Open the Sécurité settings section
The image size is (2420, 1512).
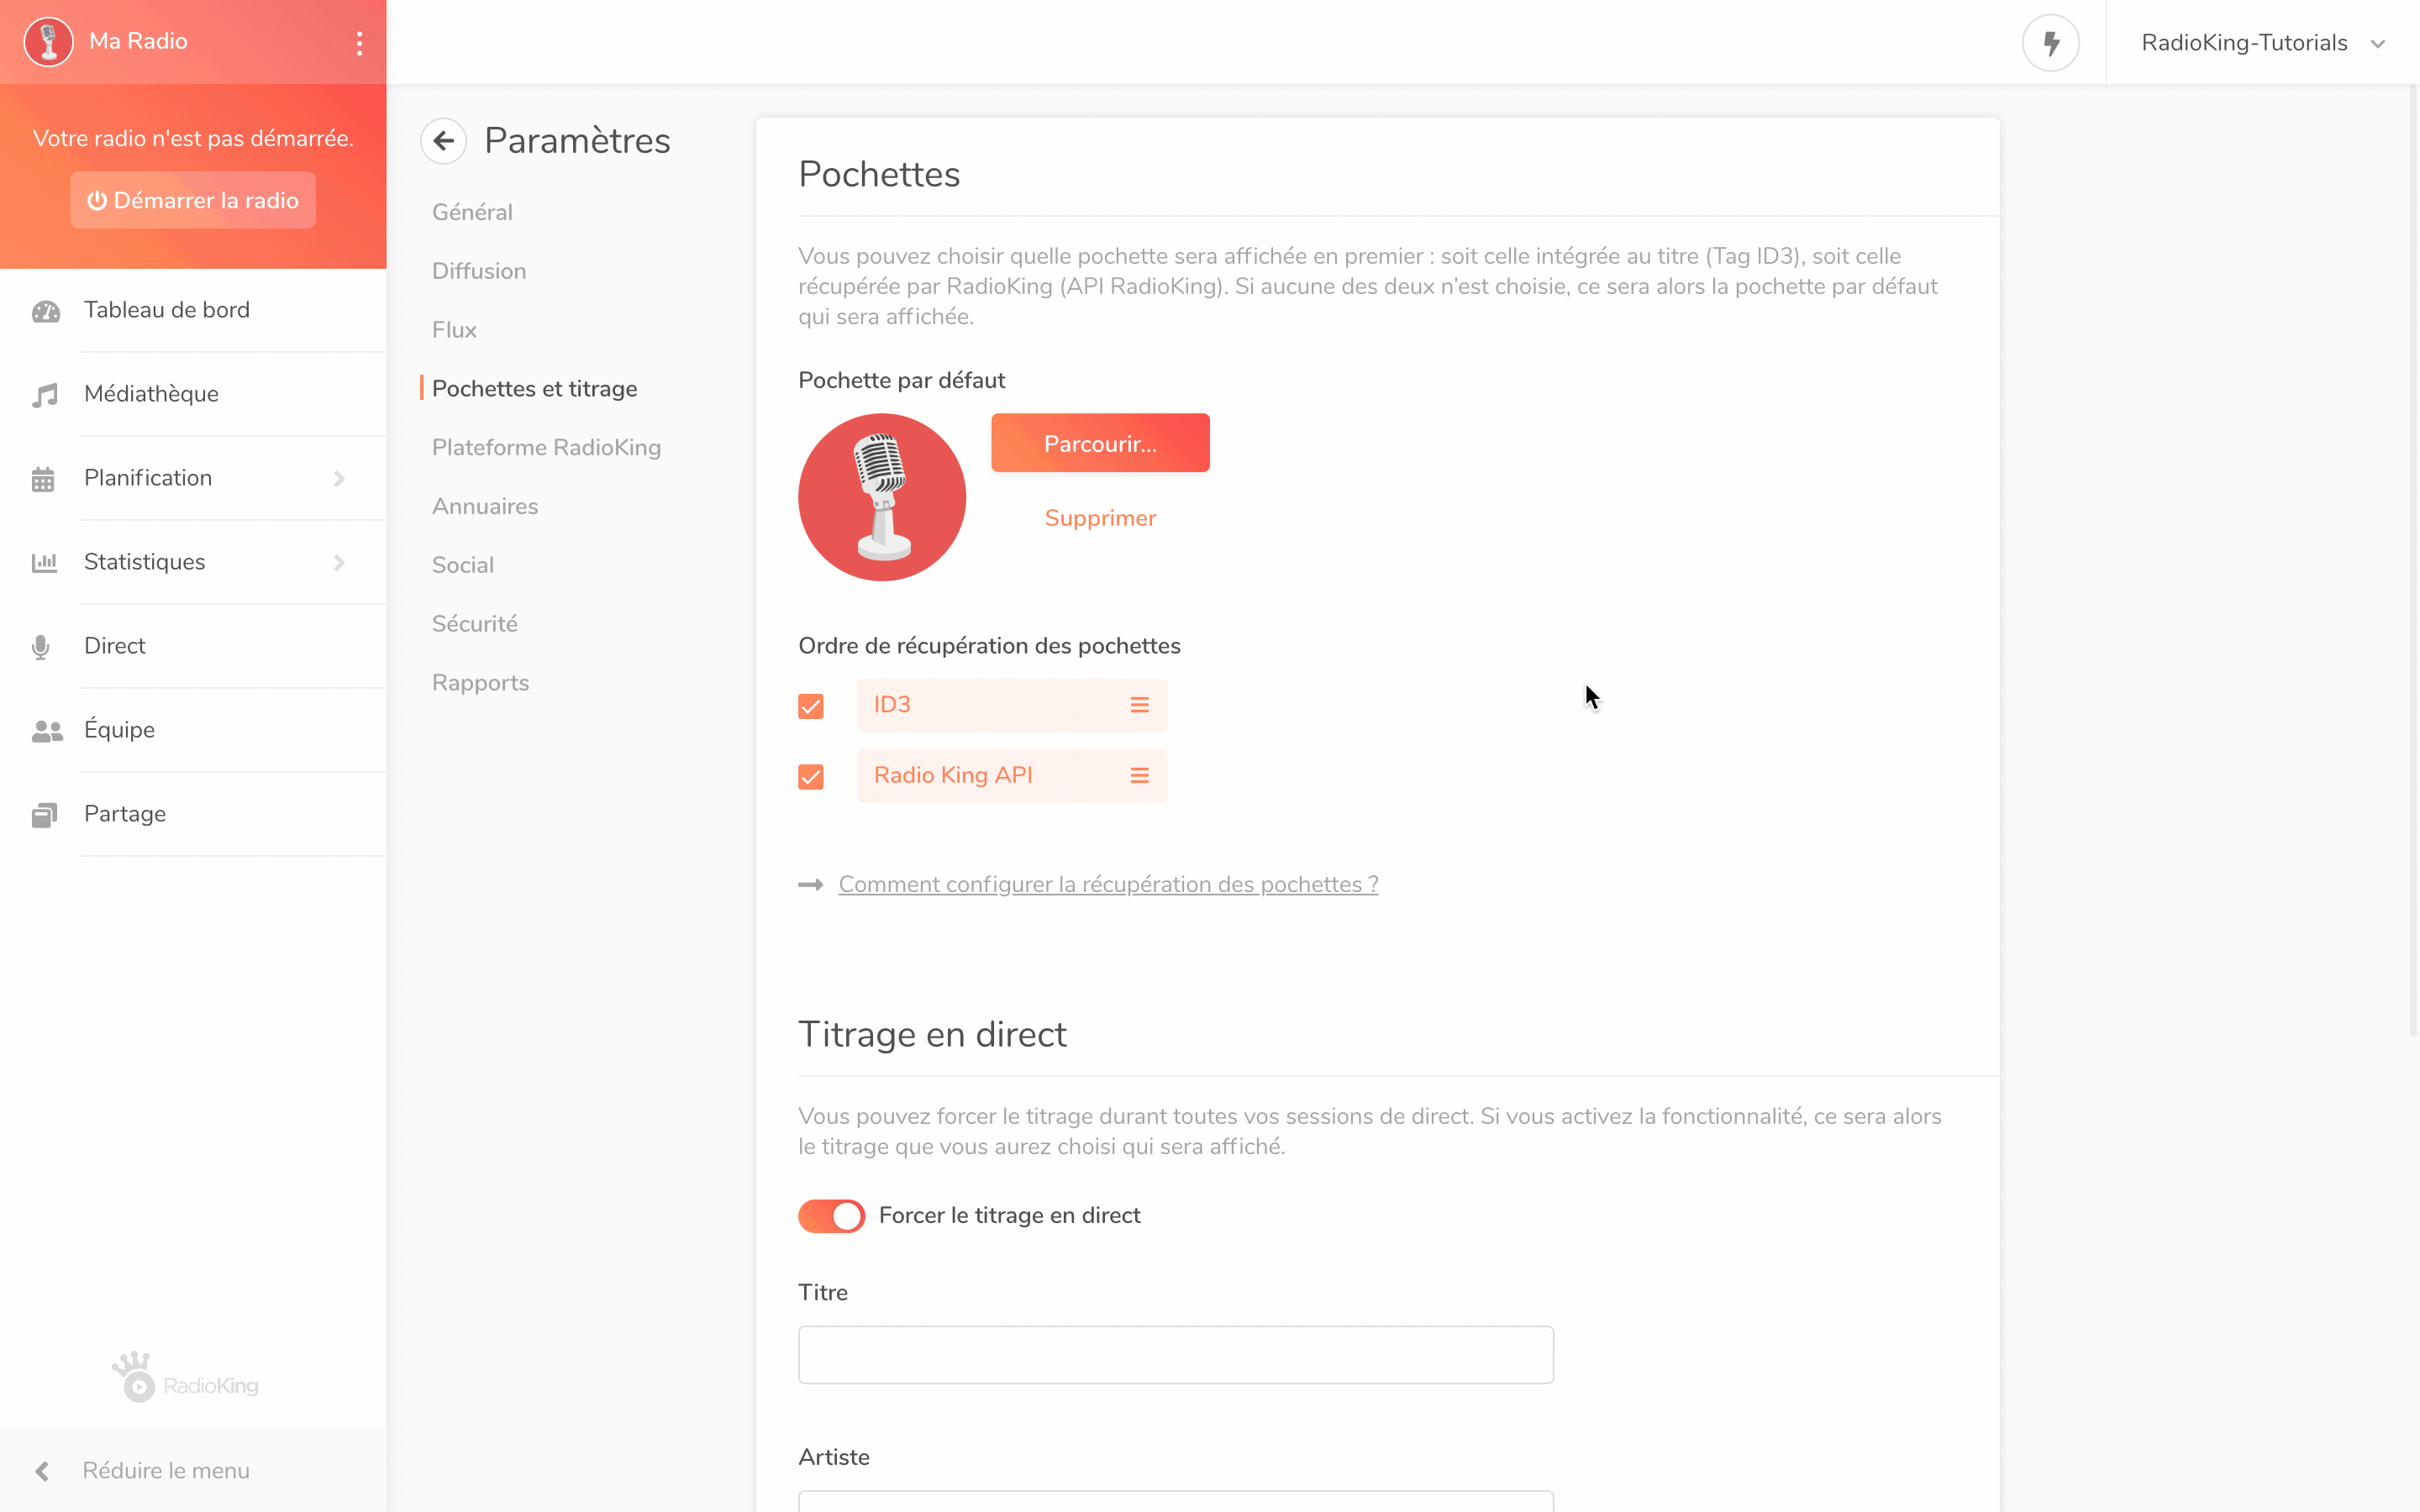475,624
